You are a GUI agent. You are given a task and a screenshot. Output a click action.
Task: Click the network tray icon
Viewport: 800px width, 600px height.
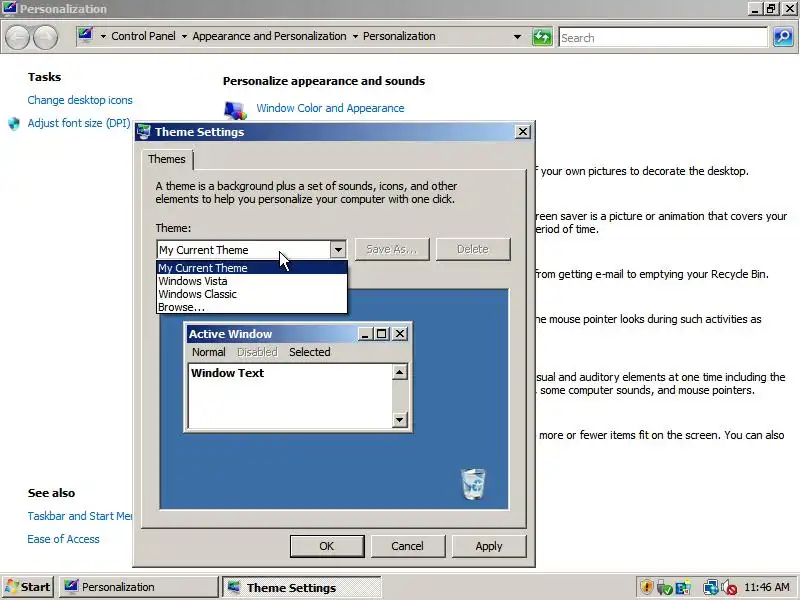pos(711,587)
